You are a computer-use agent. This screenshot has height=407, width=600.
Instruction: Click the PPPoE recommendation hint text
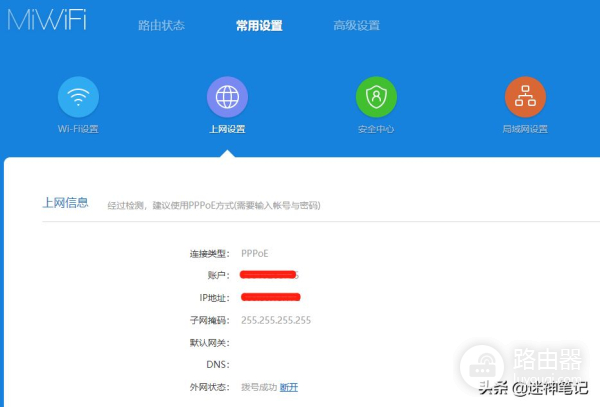[x=214, y=206]
